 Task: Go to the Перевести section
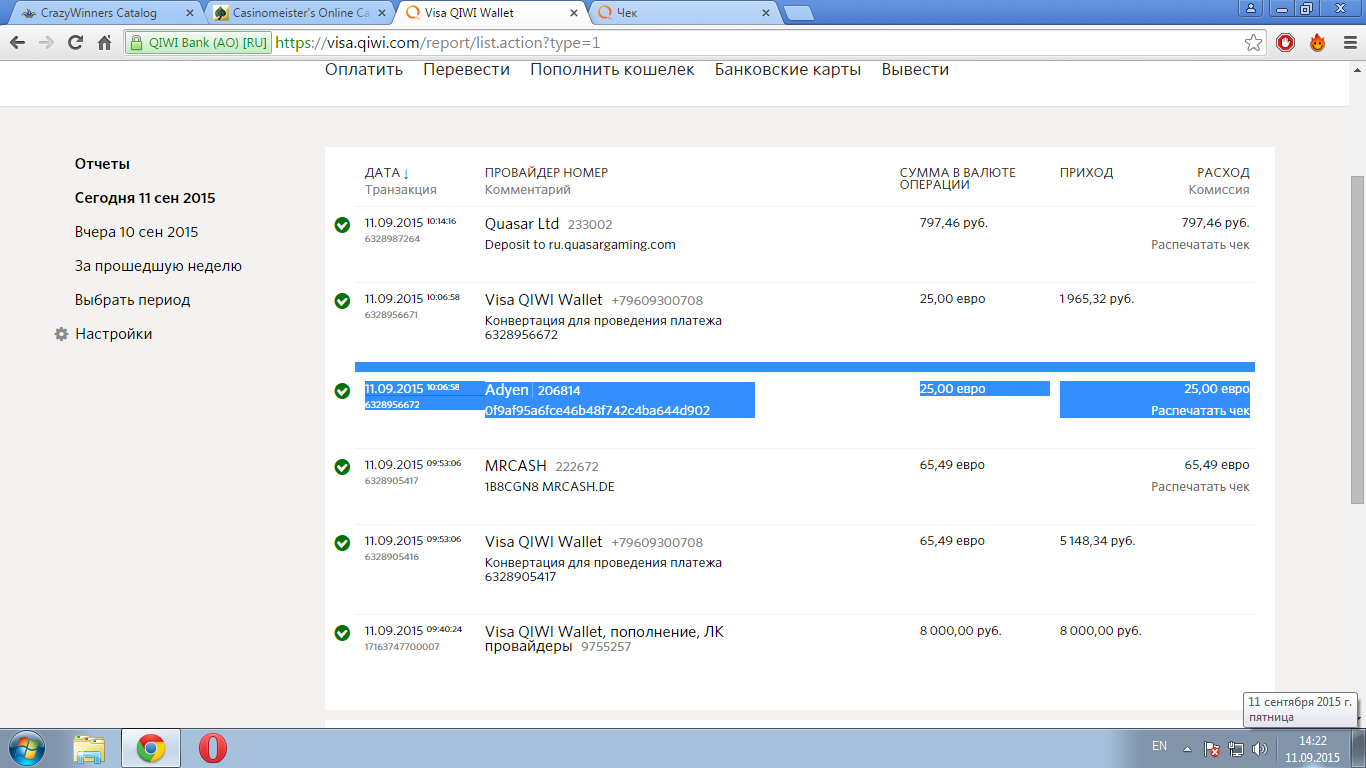point(466,69)
